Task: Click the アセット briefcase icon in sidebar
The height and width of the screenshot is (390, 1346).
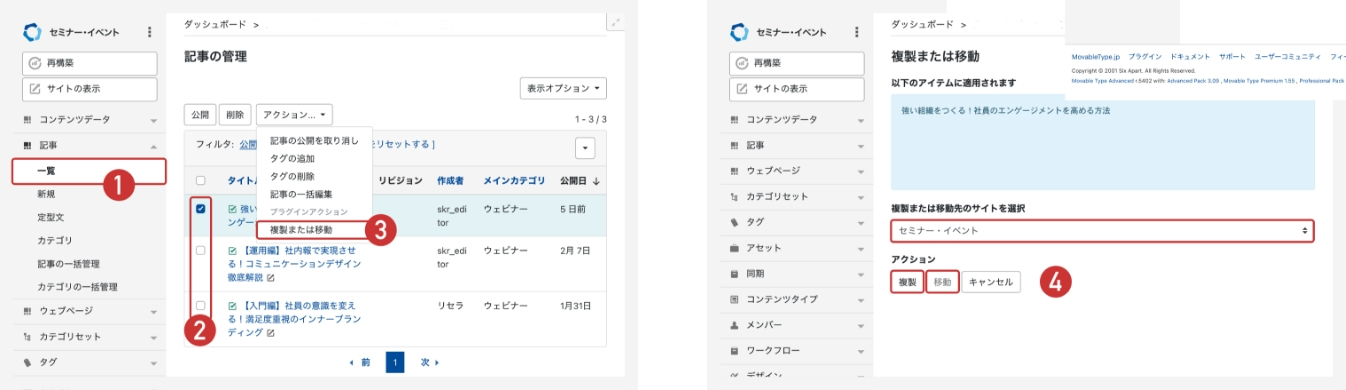Action: (x=735, y=248)
